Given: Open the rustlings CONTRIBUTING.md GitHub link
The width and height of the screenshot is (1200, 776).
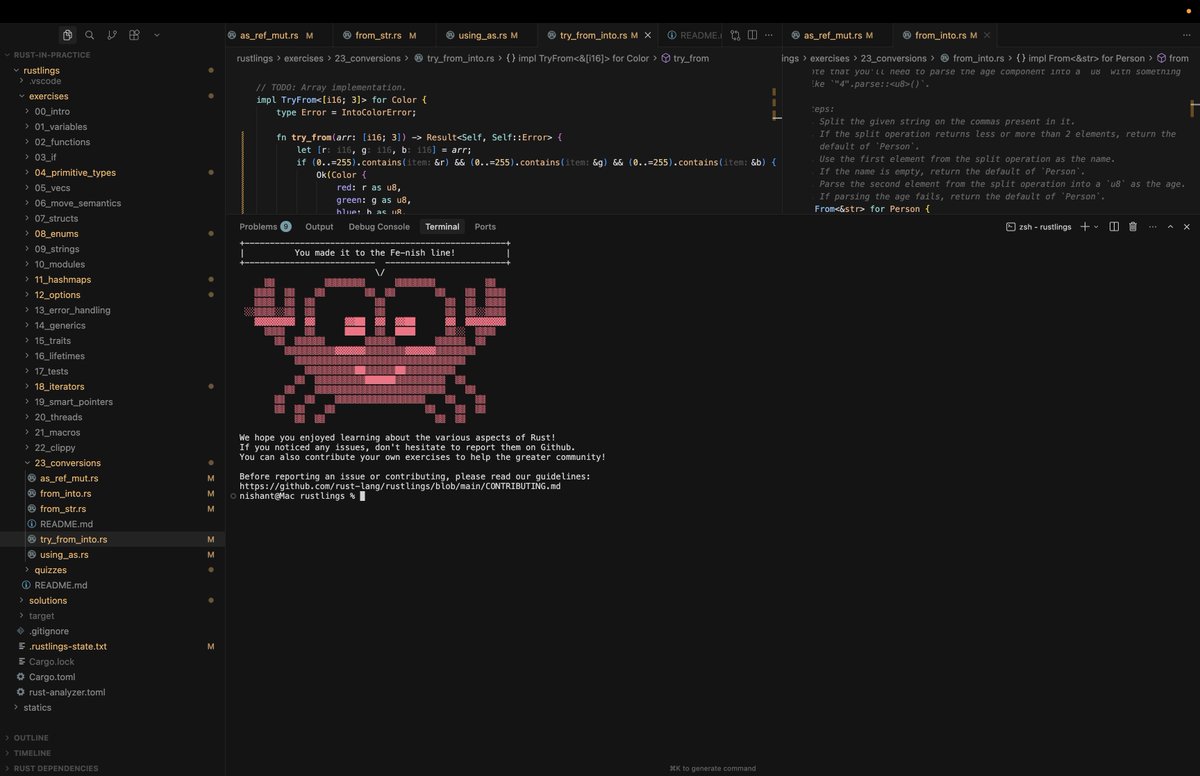Looking at the screenshot, I should 400,486.
